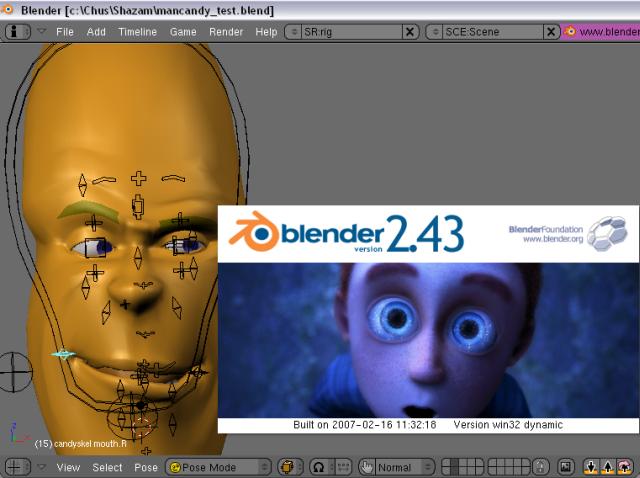Viewport: 640px width, 478px height.
Task: Toggle move object centers only button
Action: (x=344, y=467)
